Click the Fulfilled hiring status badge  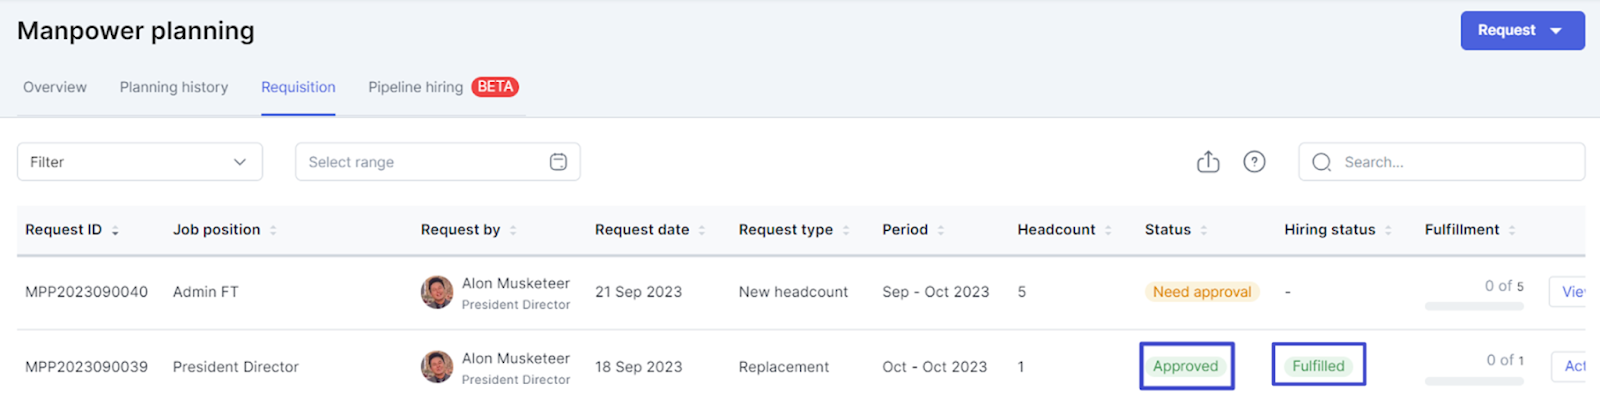[1318, 366]
